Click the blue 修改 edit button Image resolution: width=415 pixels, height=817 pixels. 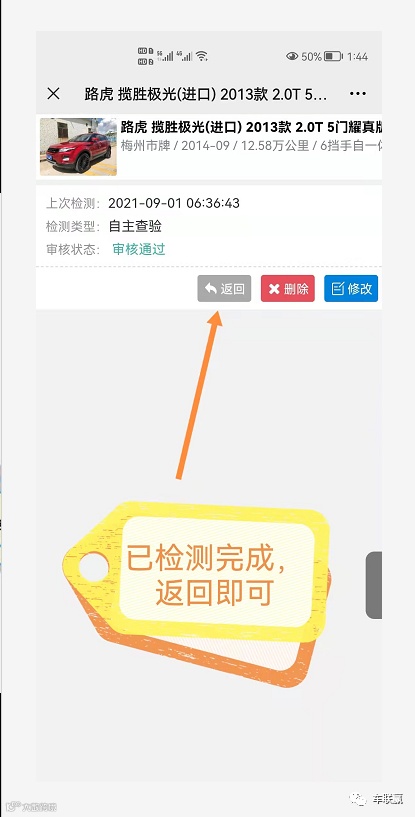point(351,289)
